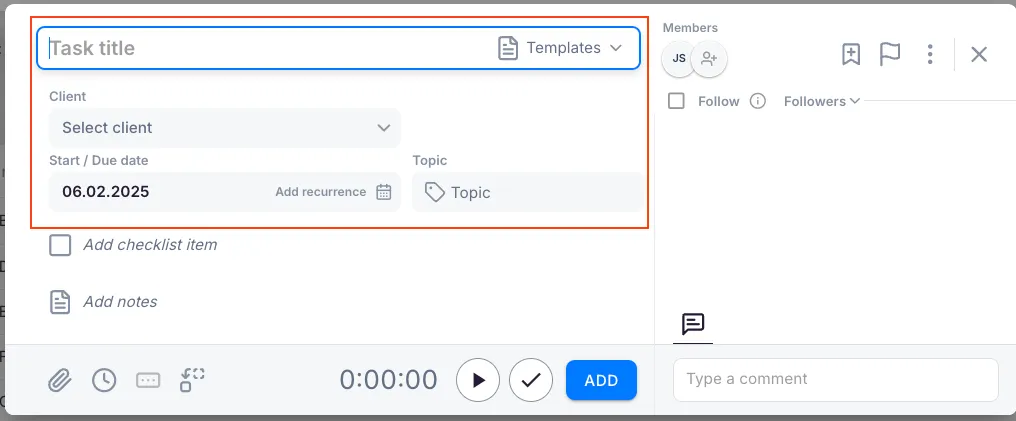
Task: Click the bookmark add icon
Action: (851, 54)
